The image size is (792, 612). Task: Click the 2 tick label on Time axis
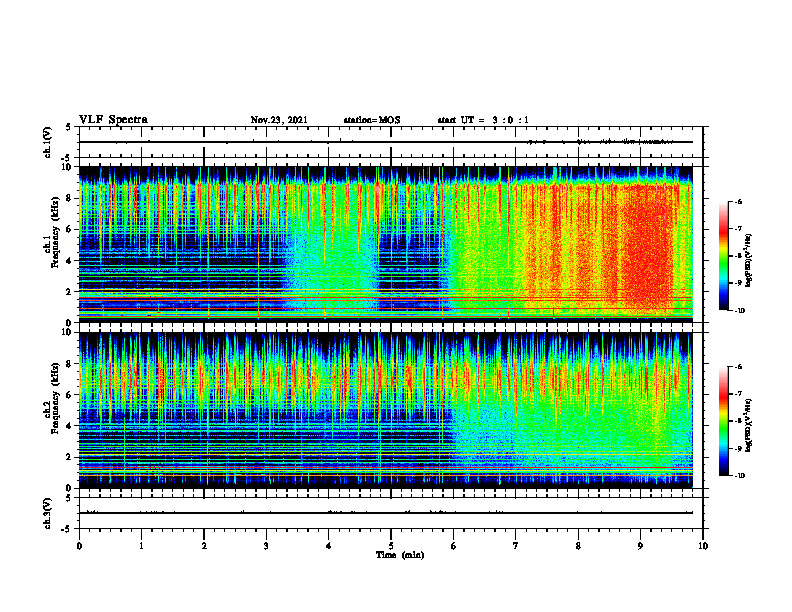point(204,546)
